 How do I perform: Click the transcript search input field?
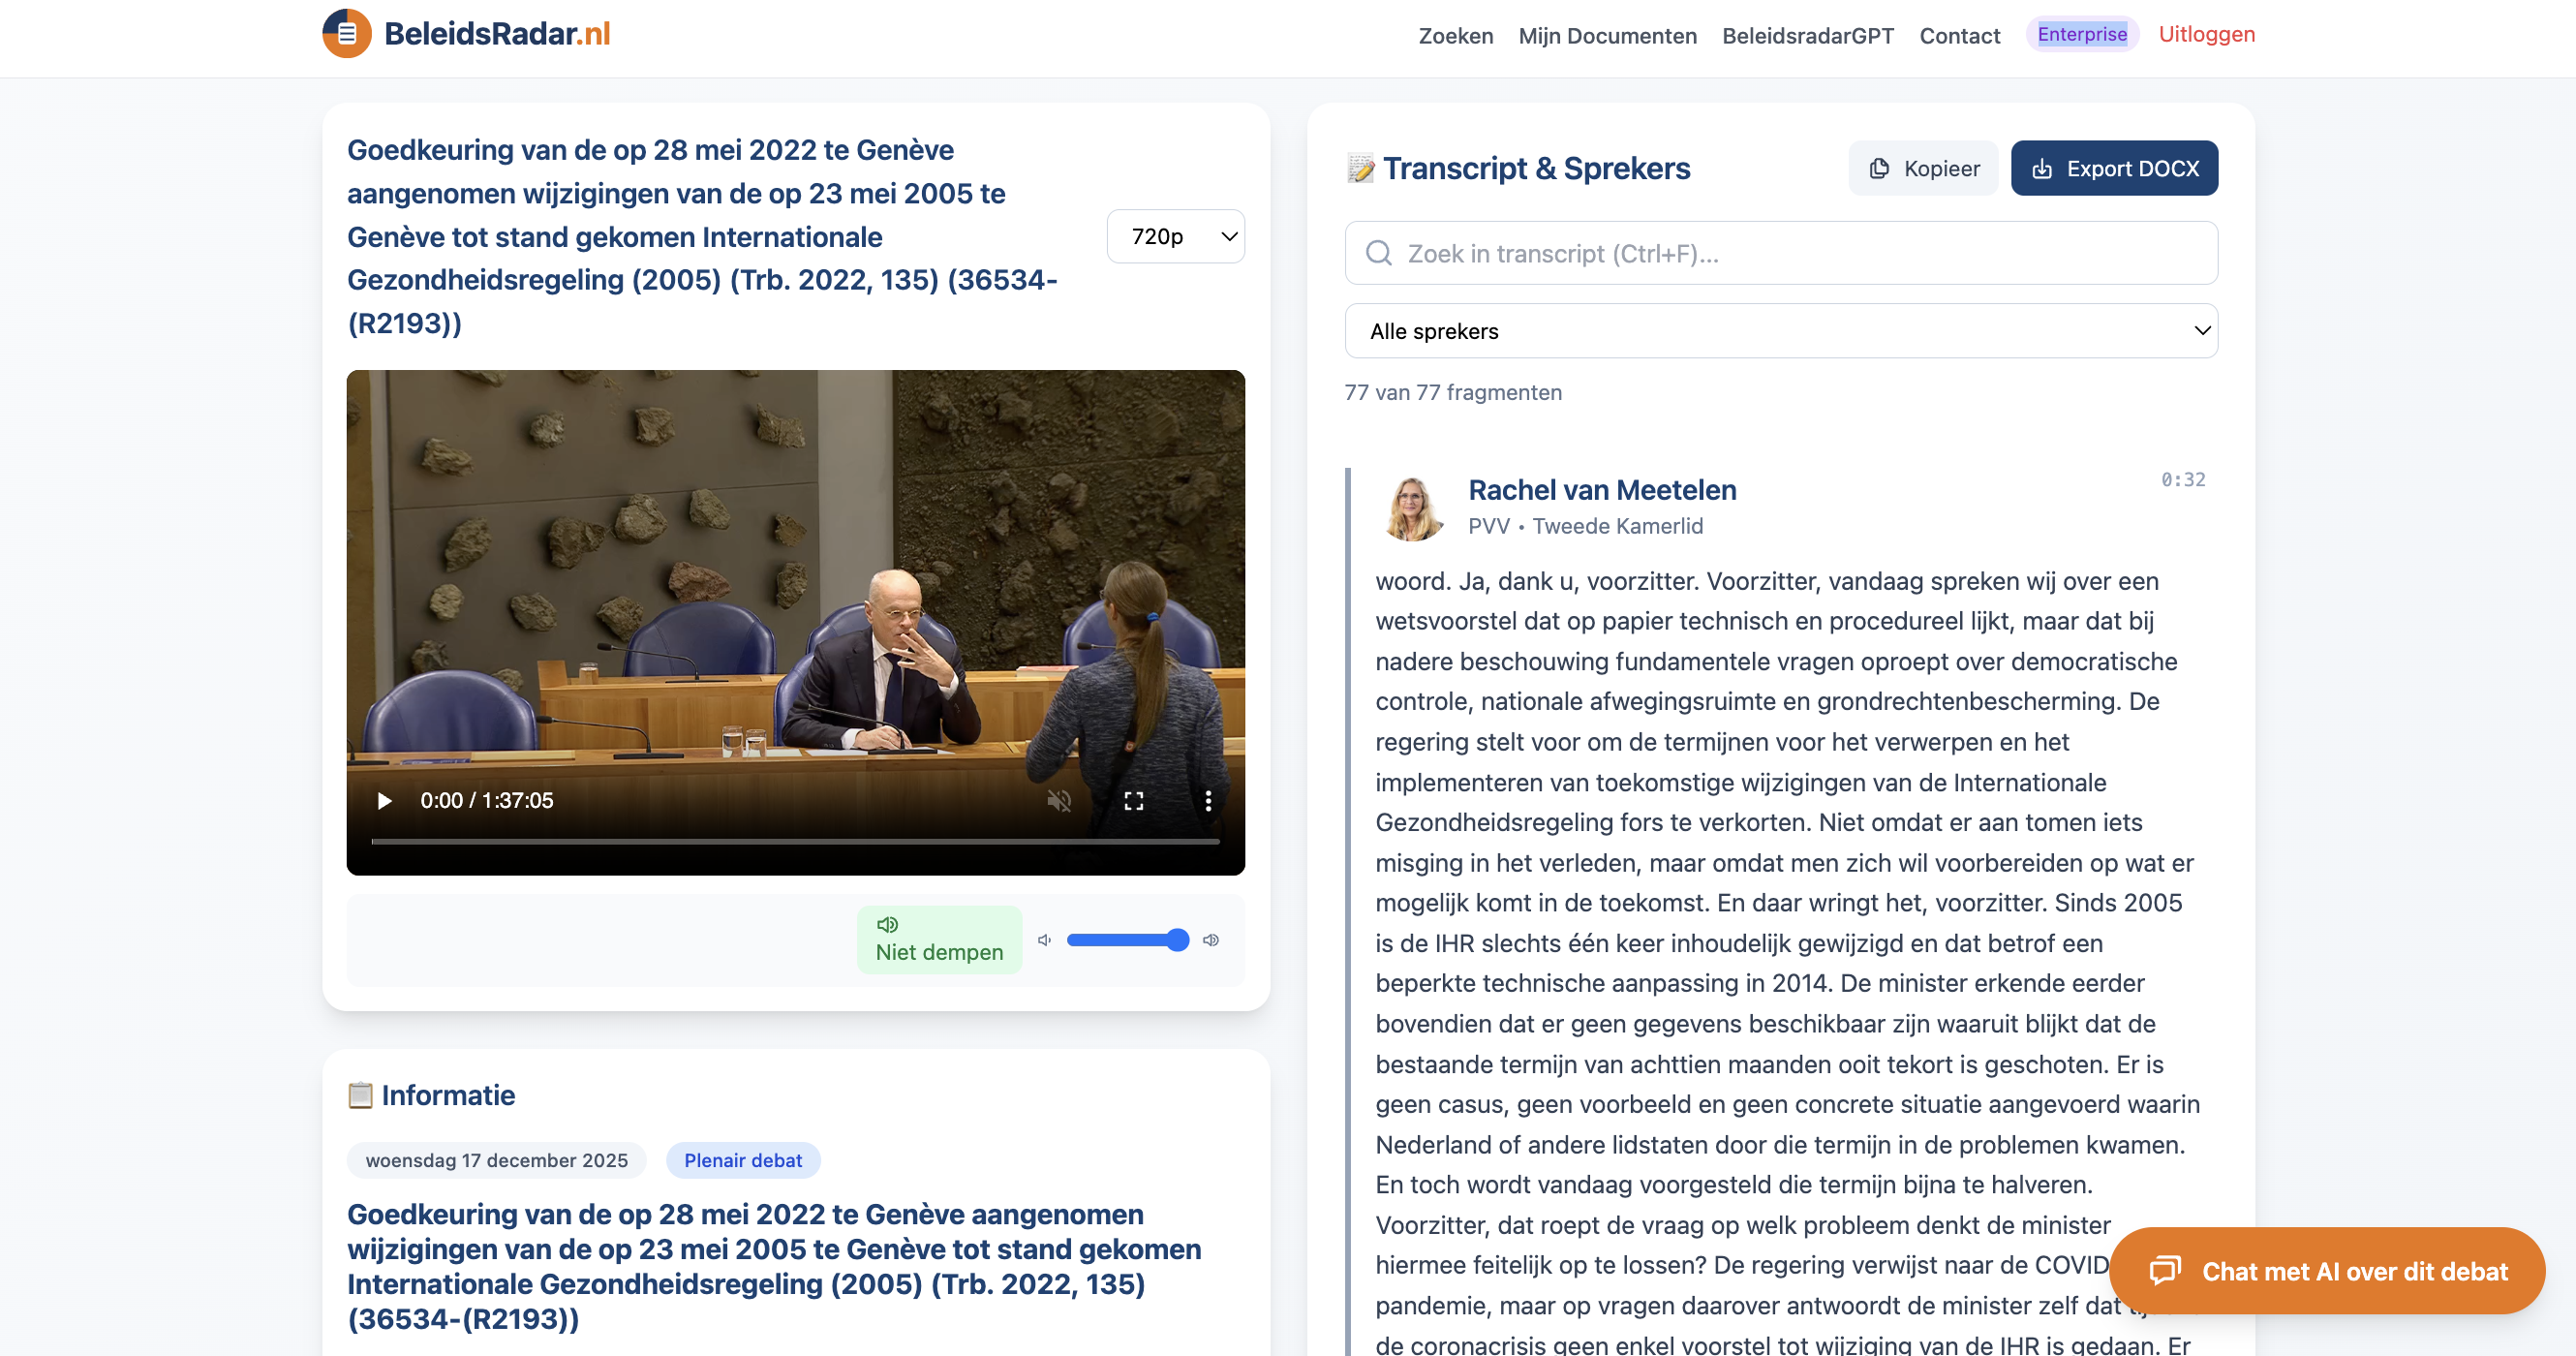click(1780, 253)
